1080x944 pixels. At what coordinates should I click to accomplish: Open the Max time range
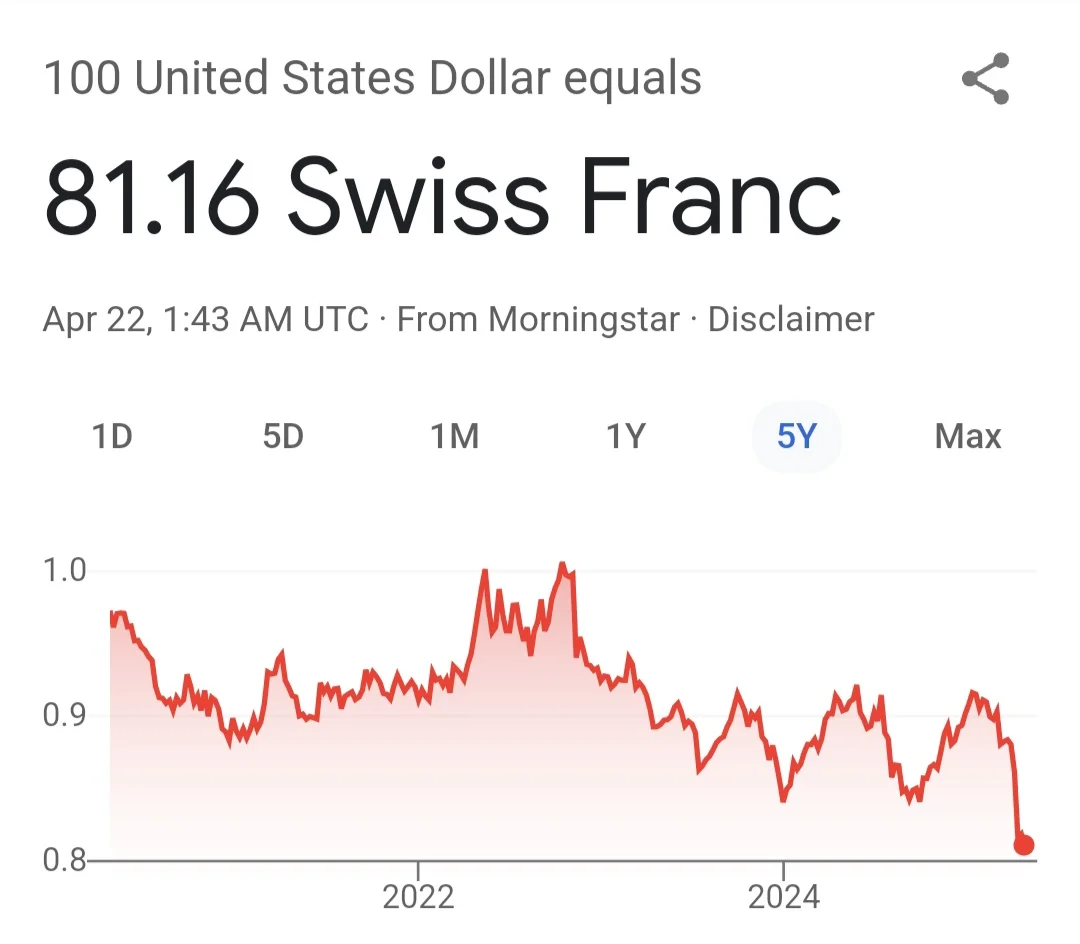[967, 437]
